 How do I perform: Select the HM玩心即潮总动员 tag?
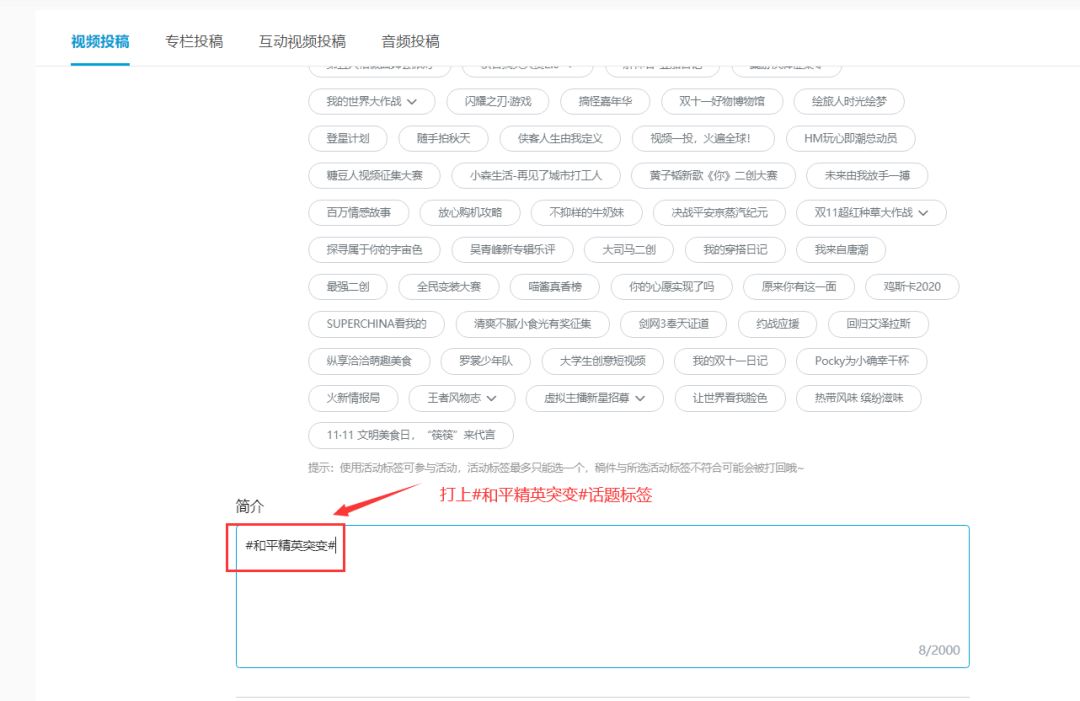pyautogui.click(x=851, y=138)
